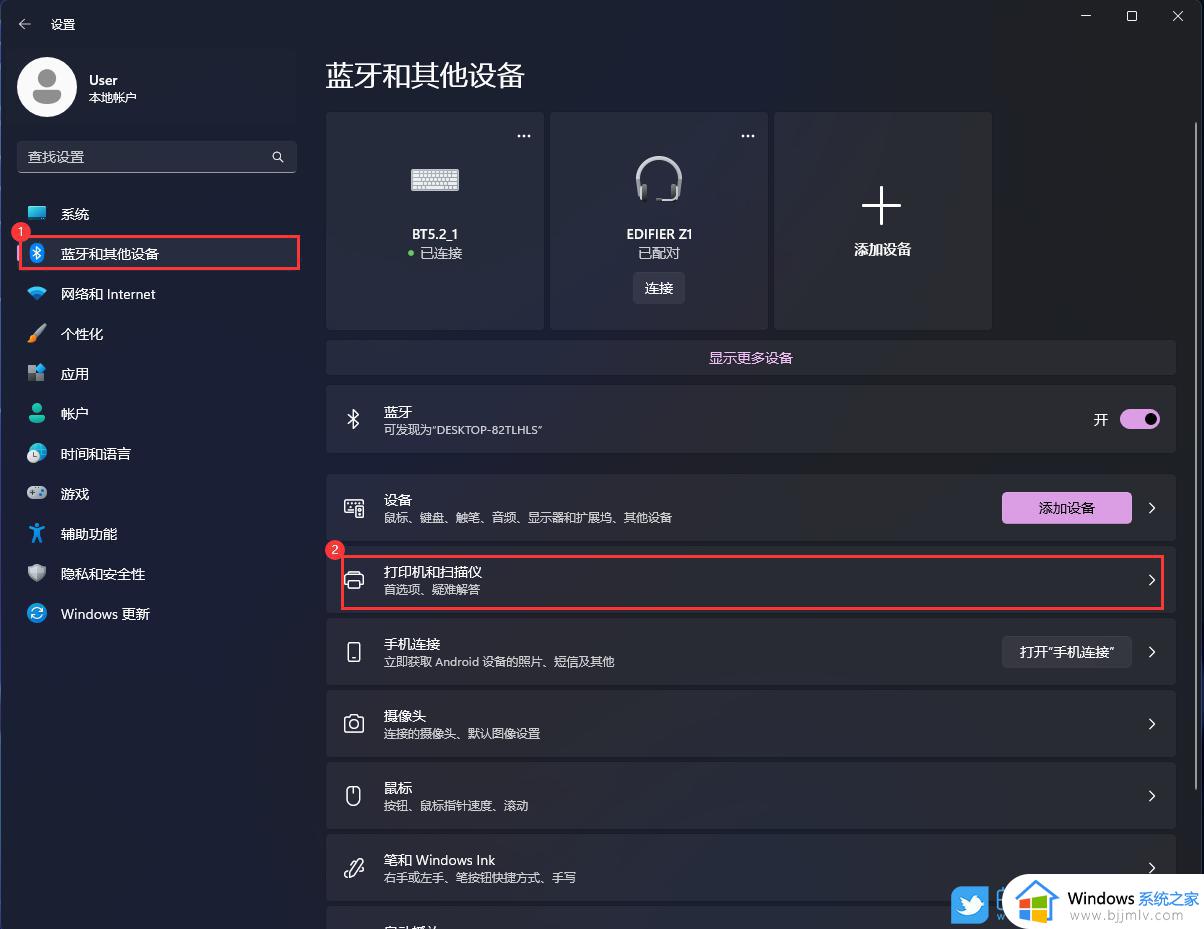Click the purple 添加设备 button
The width and height of the screenshot is (1204, 929).
pos(1067,508)
